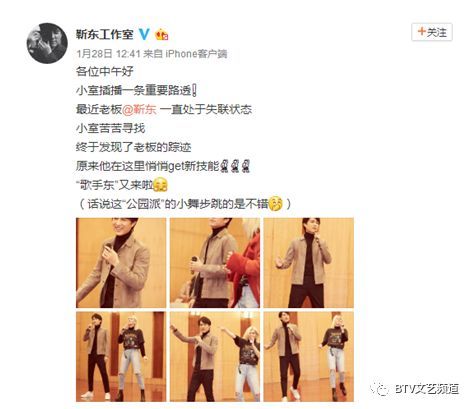
Task: Click the blue V verification badge
Action: click(144, 34)
